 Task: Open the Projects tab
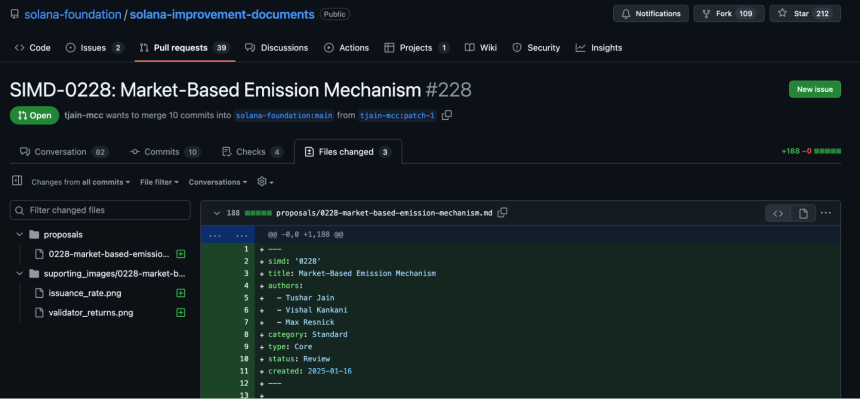(417, 48)
